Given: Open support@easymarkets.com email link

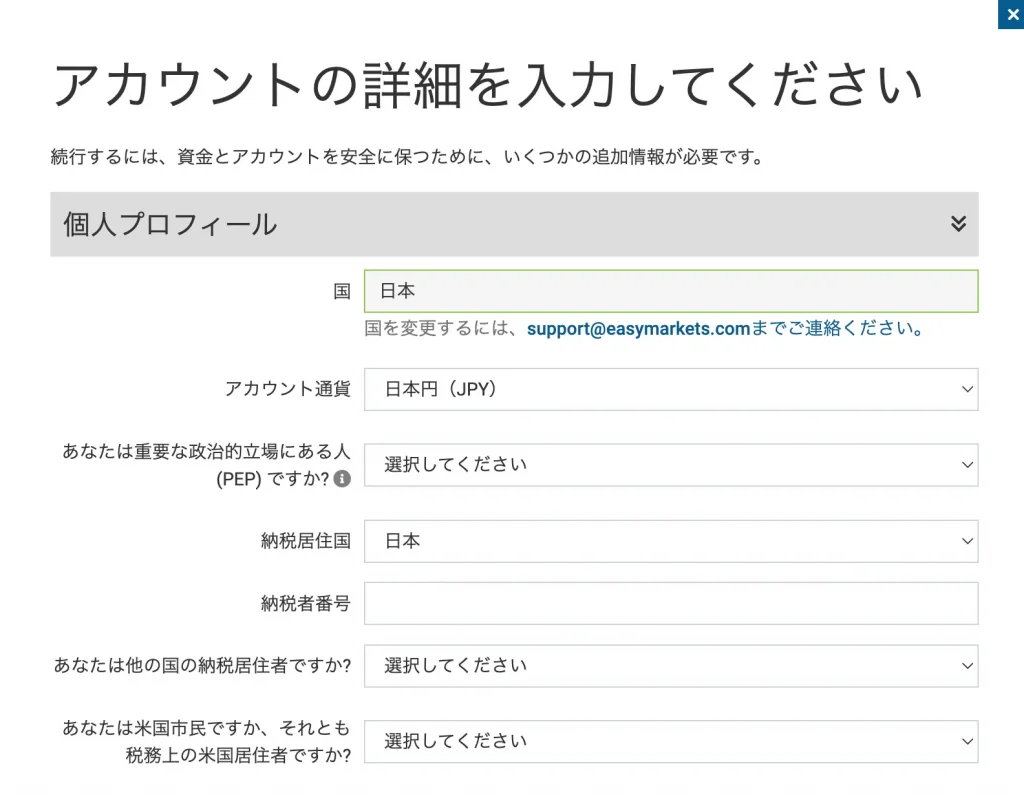Looking at the screenshot, I should tap(638, 329).
